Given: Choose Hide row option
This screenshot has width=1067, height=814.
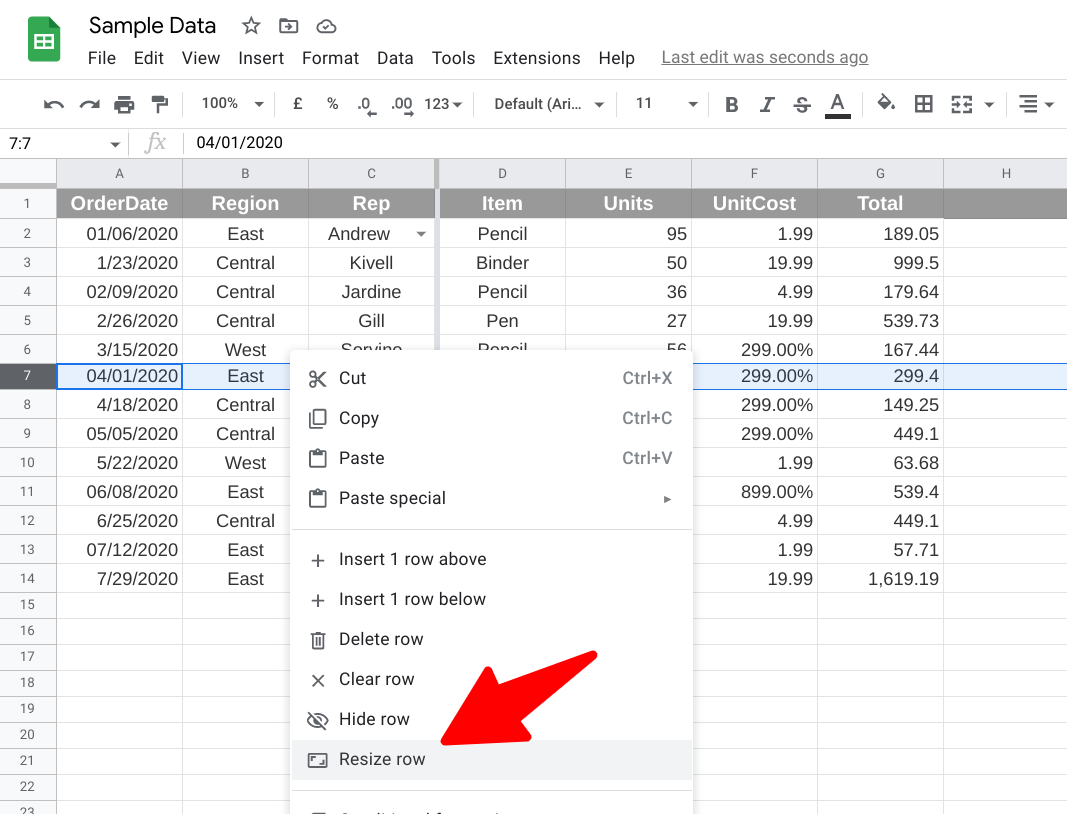Looking at the screenshot, I should tap(491, 720).
